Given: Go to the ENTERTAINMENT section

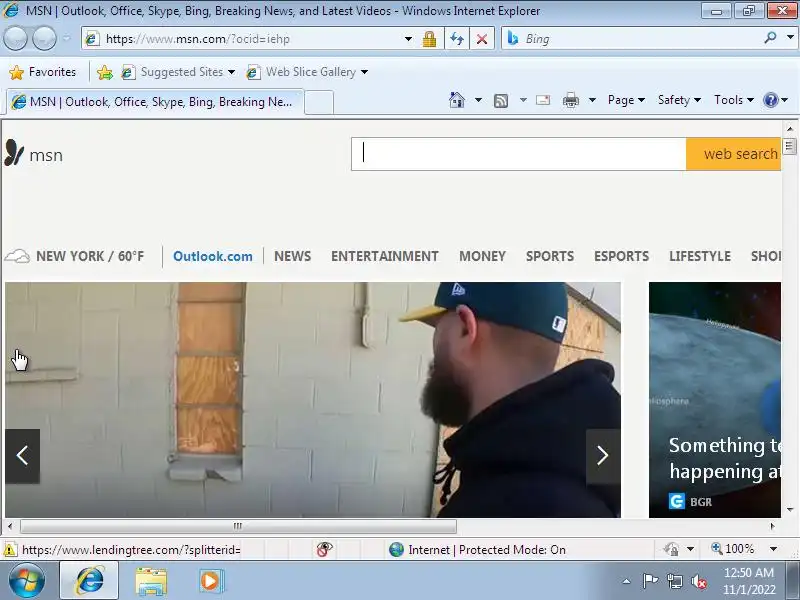Looking at the screenshot, I should (x=385, y=256).
